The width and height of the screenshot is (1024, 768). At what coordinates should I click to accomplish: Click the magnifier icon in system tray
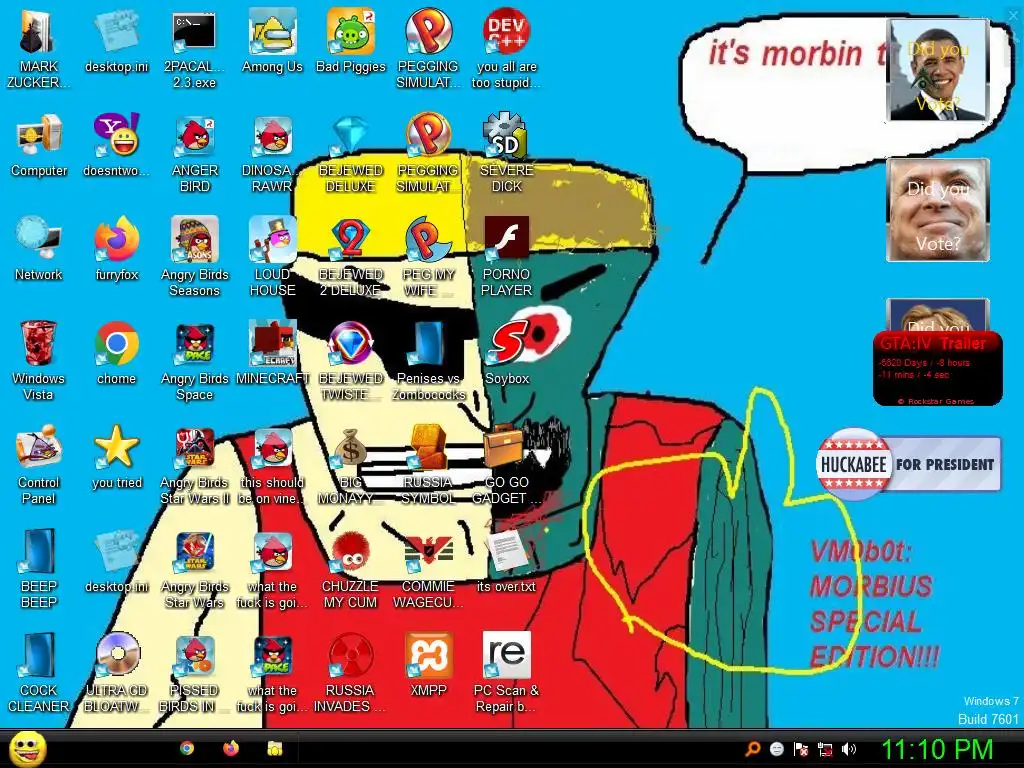tap(753, 749)
